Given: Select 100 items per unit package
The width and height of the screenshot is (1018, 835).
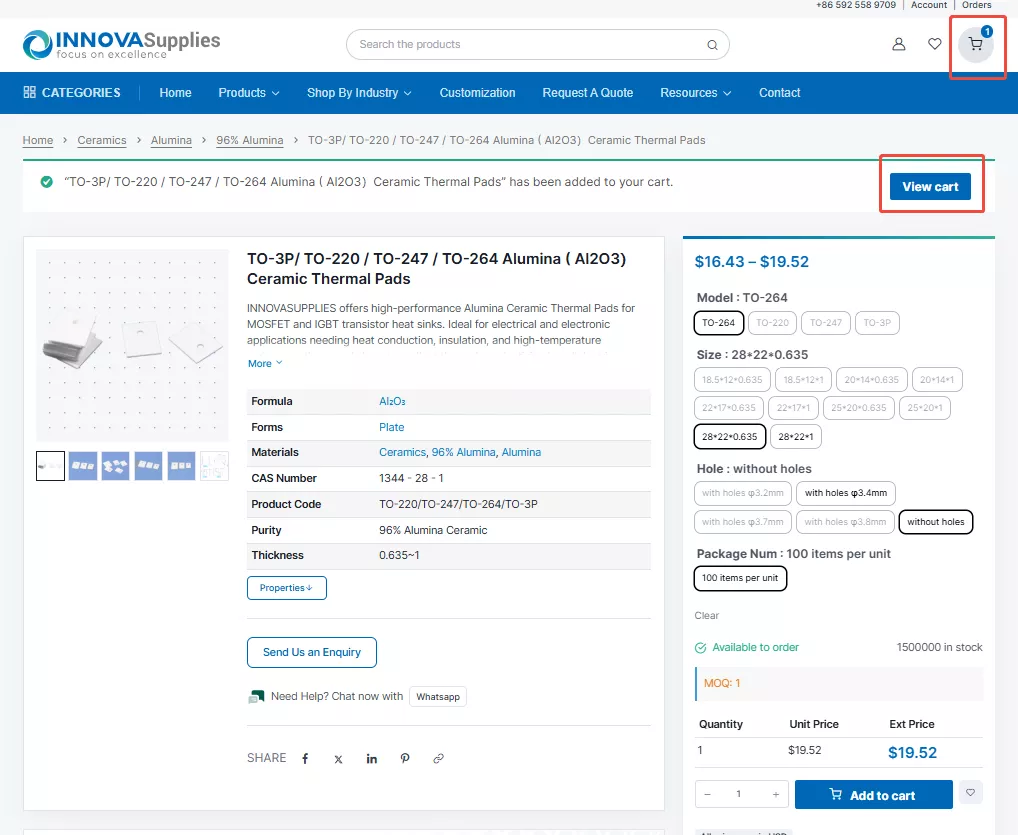Looking at the screenshot, I should tap(740, 578).
